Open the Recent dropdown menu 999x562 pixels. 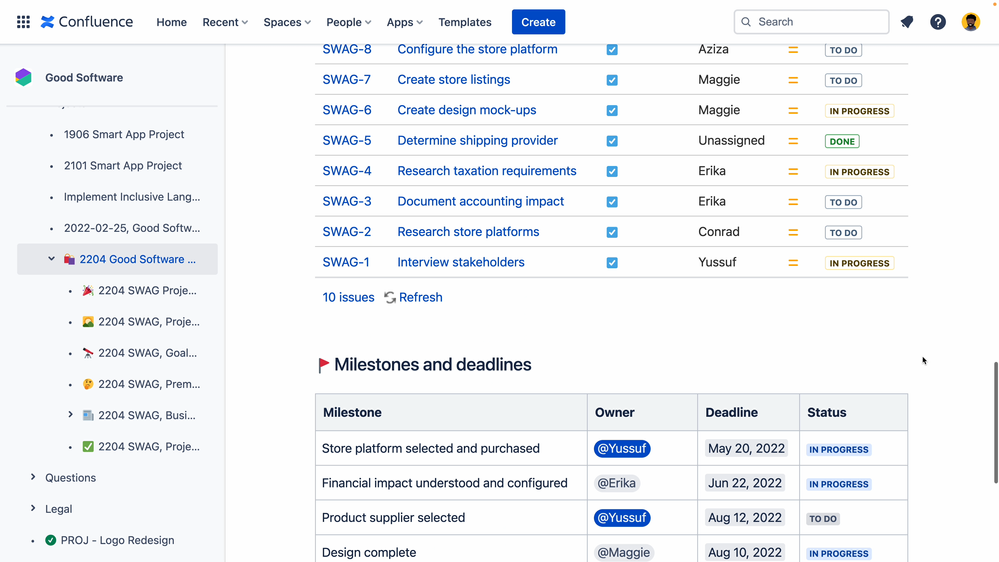point(225,22)
